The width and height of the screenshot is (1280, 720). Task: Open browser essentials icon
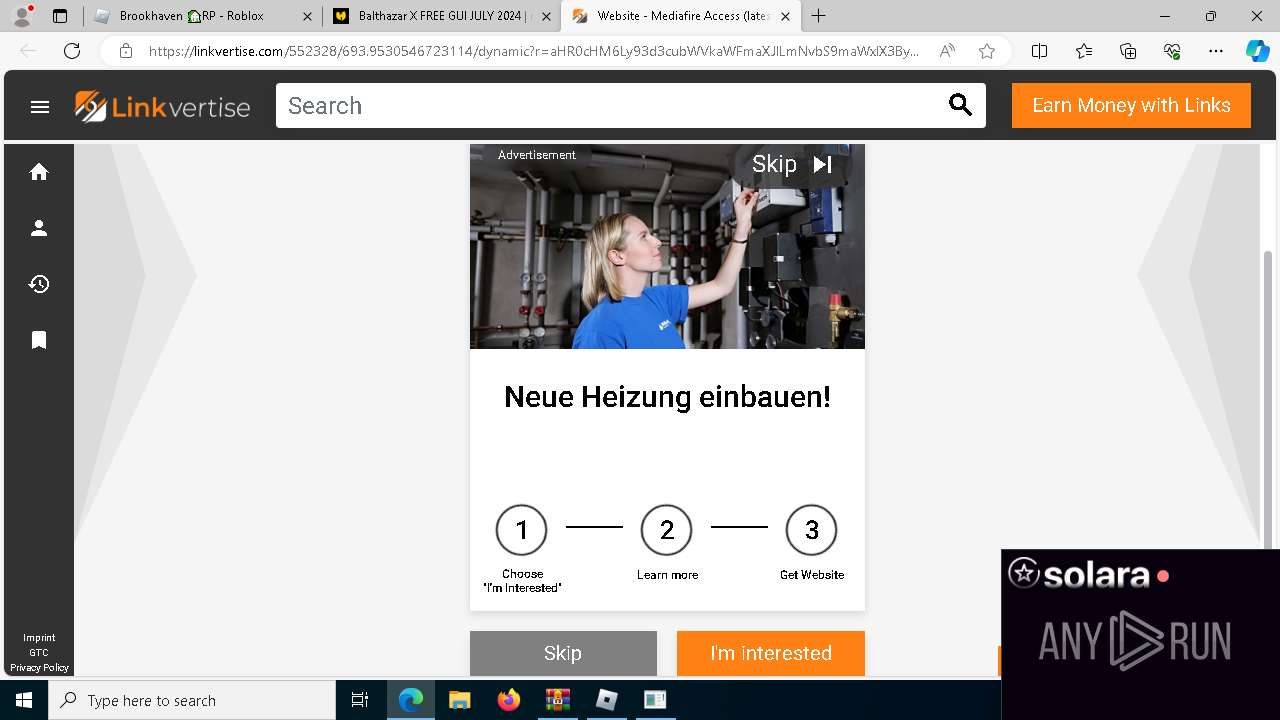1172,51
